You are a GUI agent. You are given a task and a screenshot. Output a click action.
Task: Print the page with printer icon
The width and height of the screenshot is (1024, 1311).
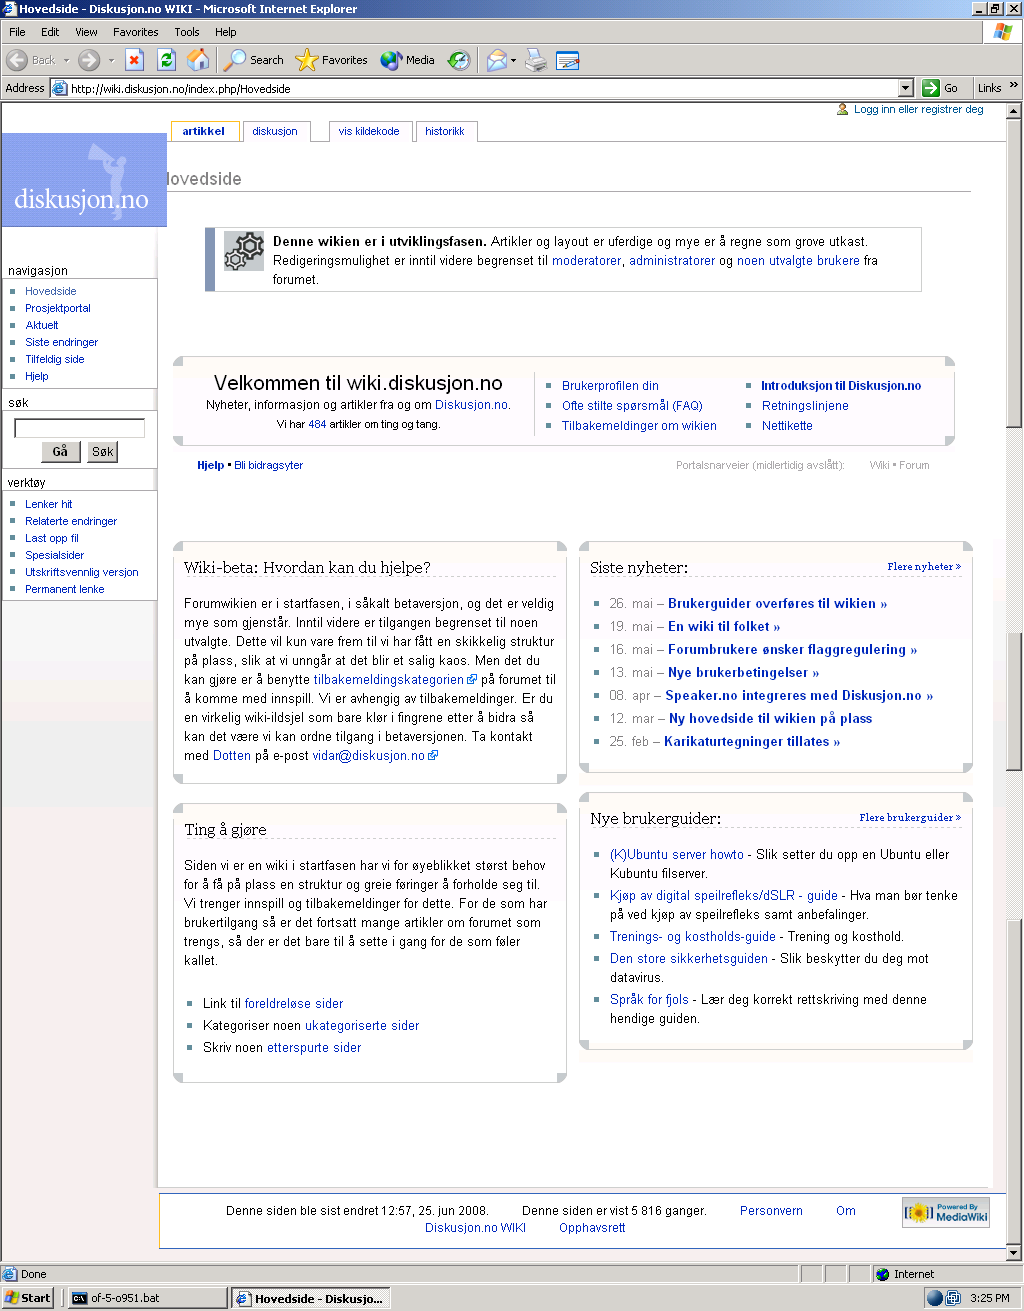[x=537, y=60]
